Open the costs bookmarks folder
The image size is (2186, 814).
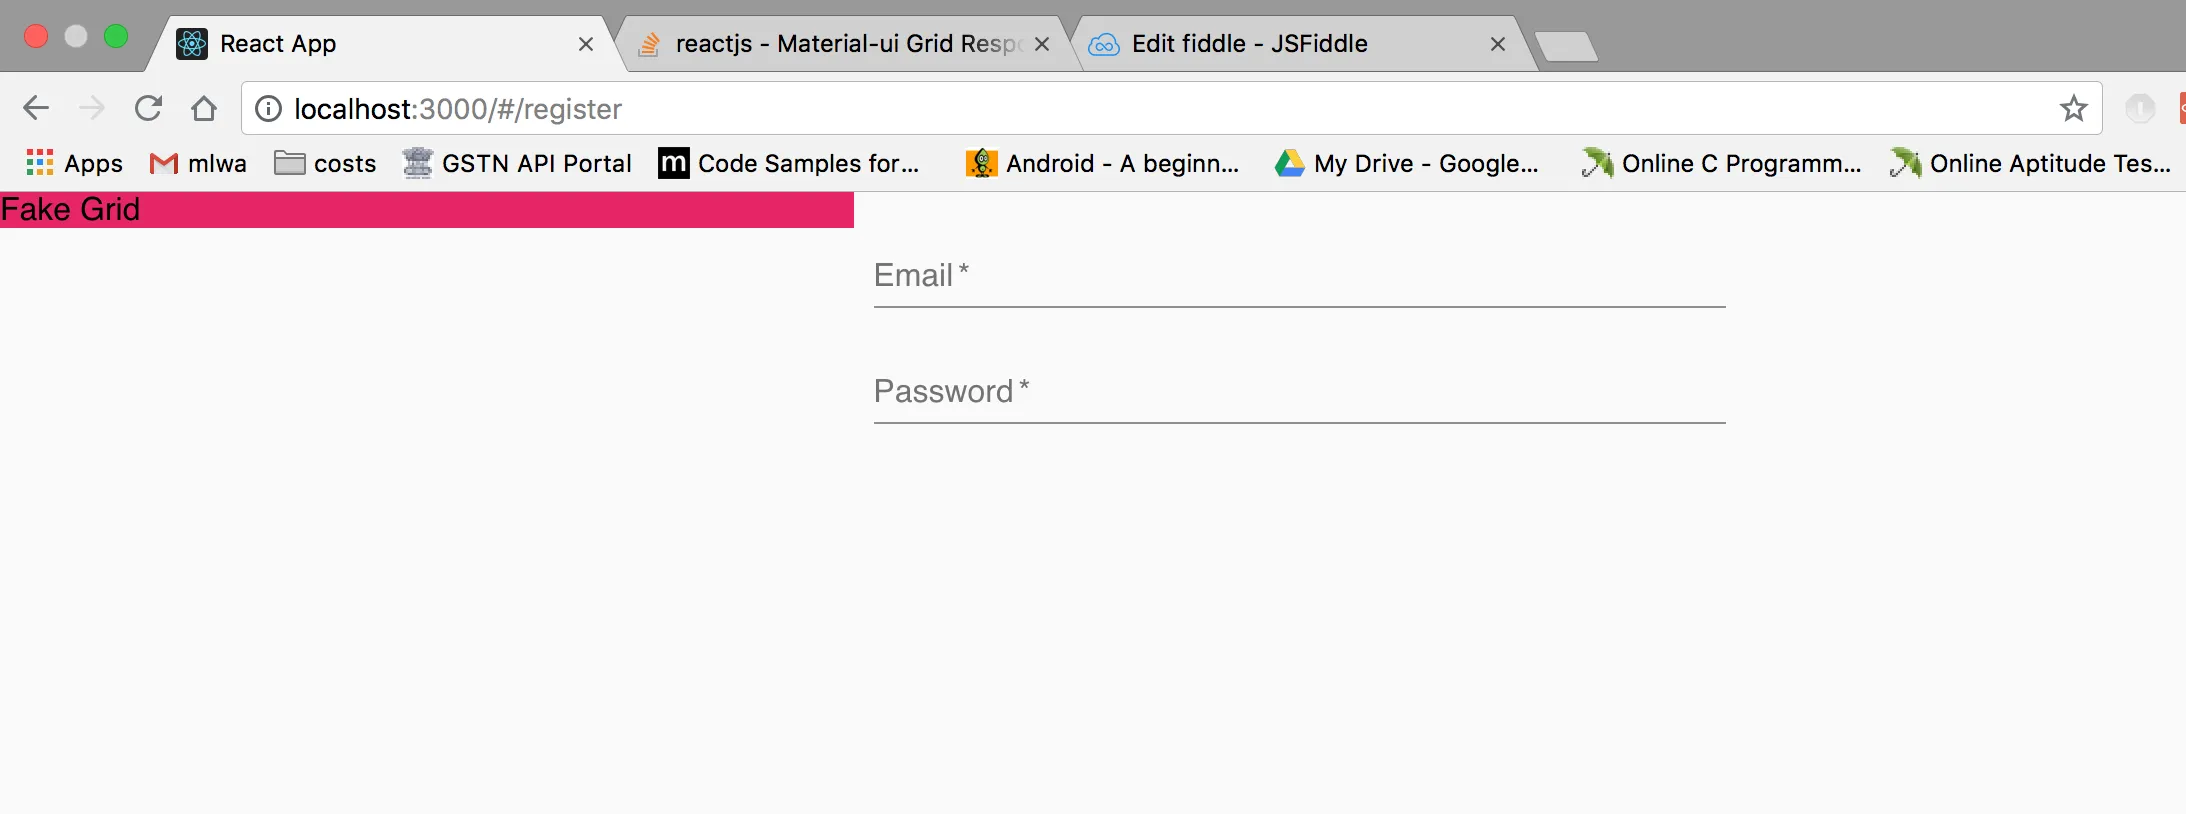pos(325,163)
